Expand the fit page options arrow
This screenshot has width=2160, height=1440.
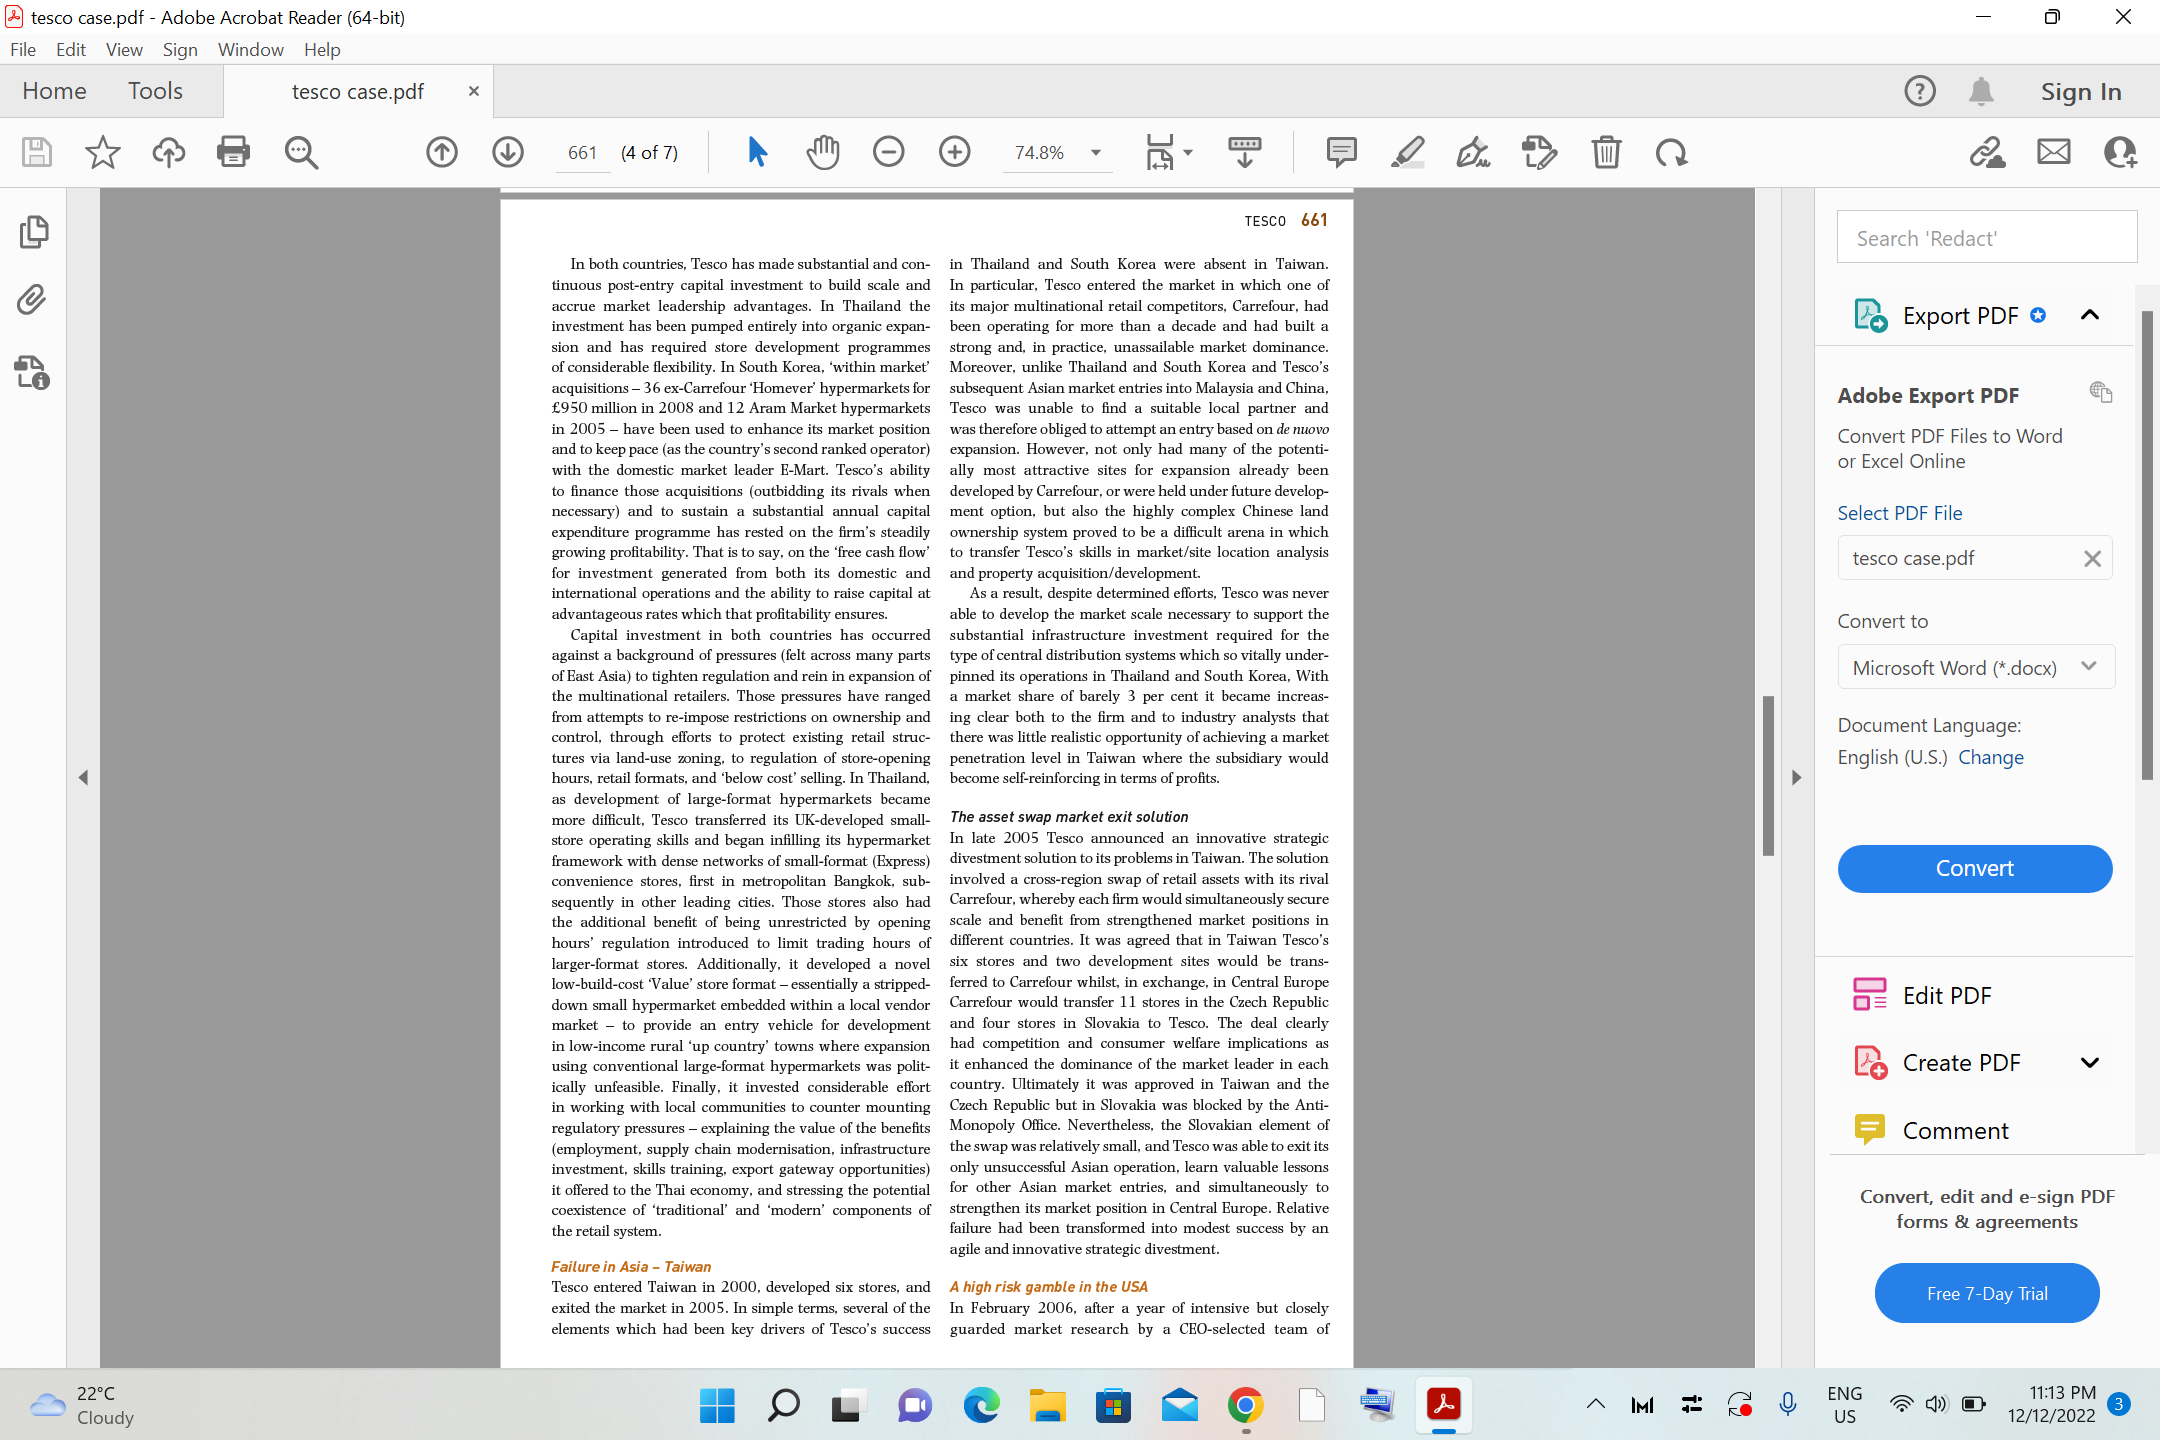1188,153
